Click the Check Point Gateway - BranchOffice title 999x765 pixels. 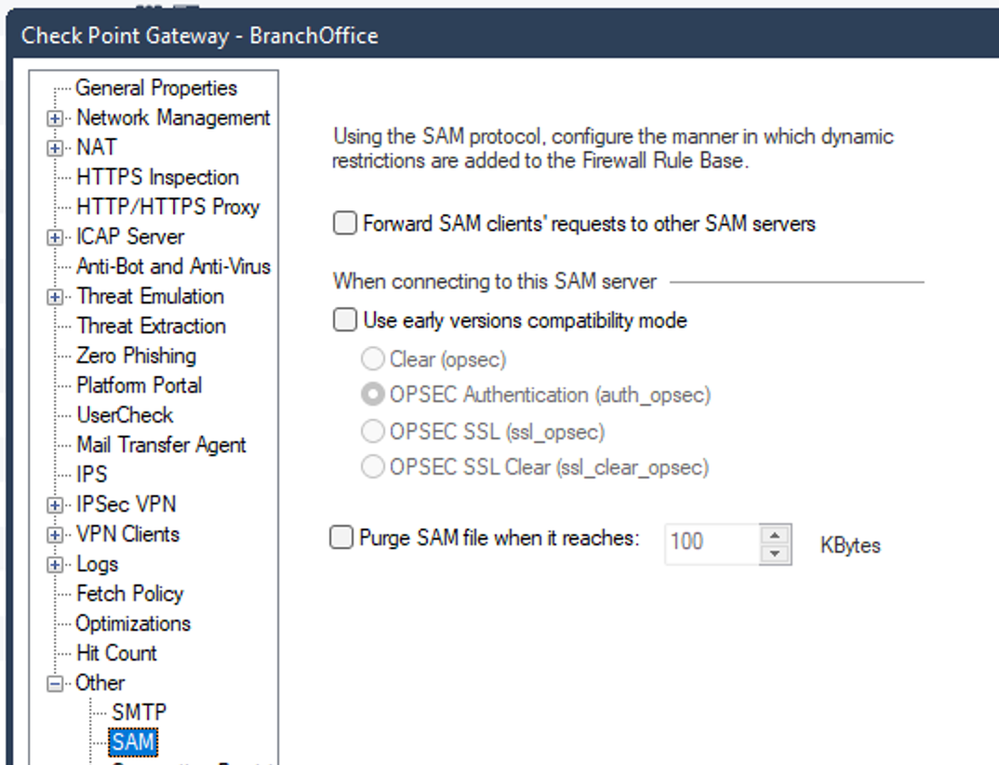(x=199, y=36)
